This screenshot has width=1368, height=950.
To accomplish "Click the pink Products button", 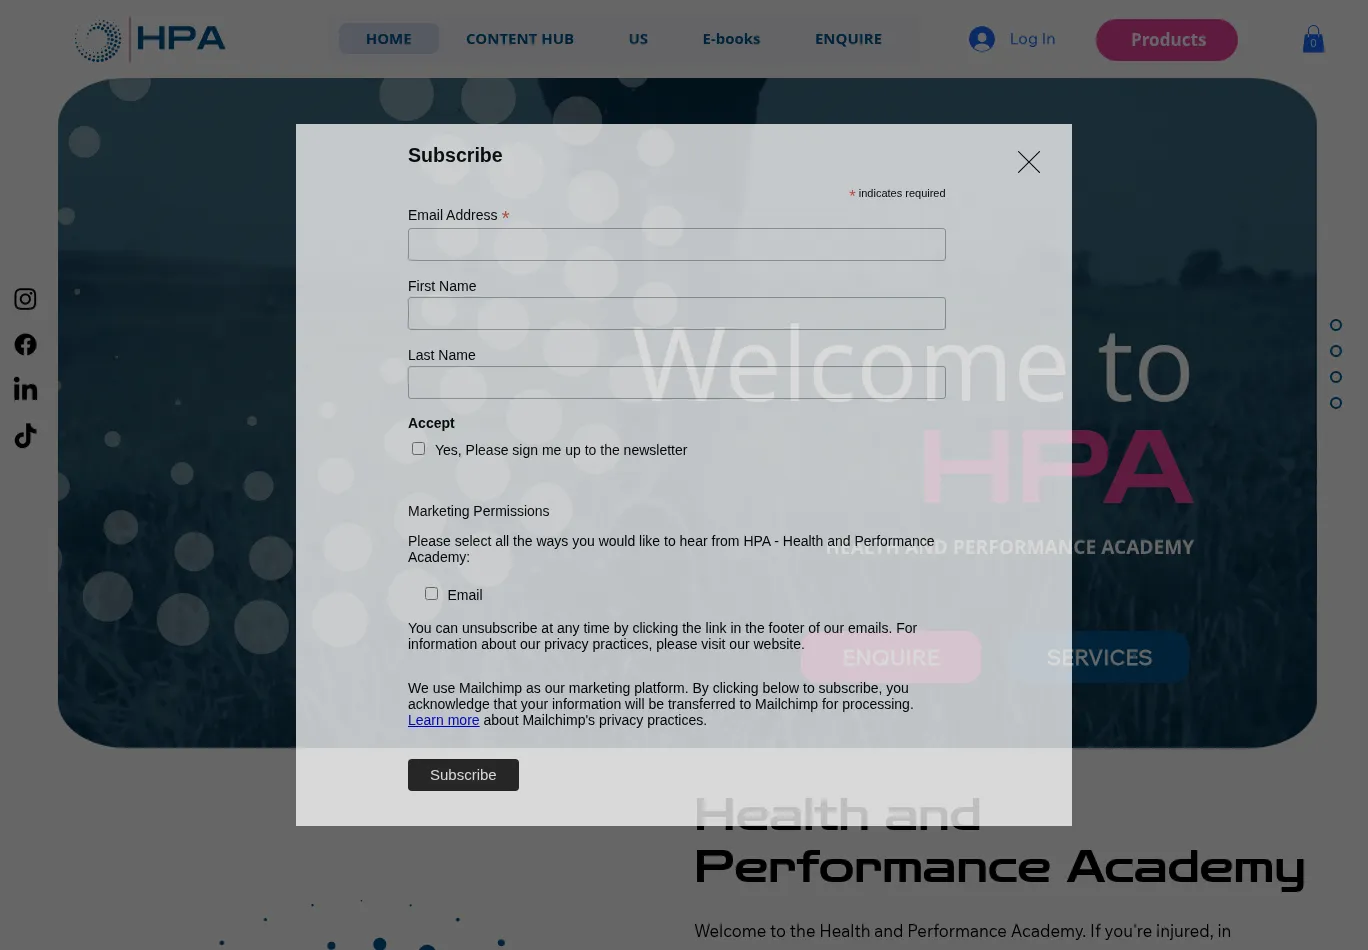I will 1166,40.
